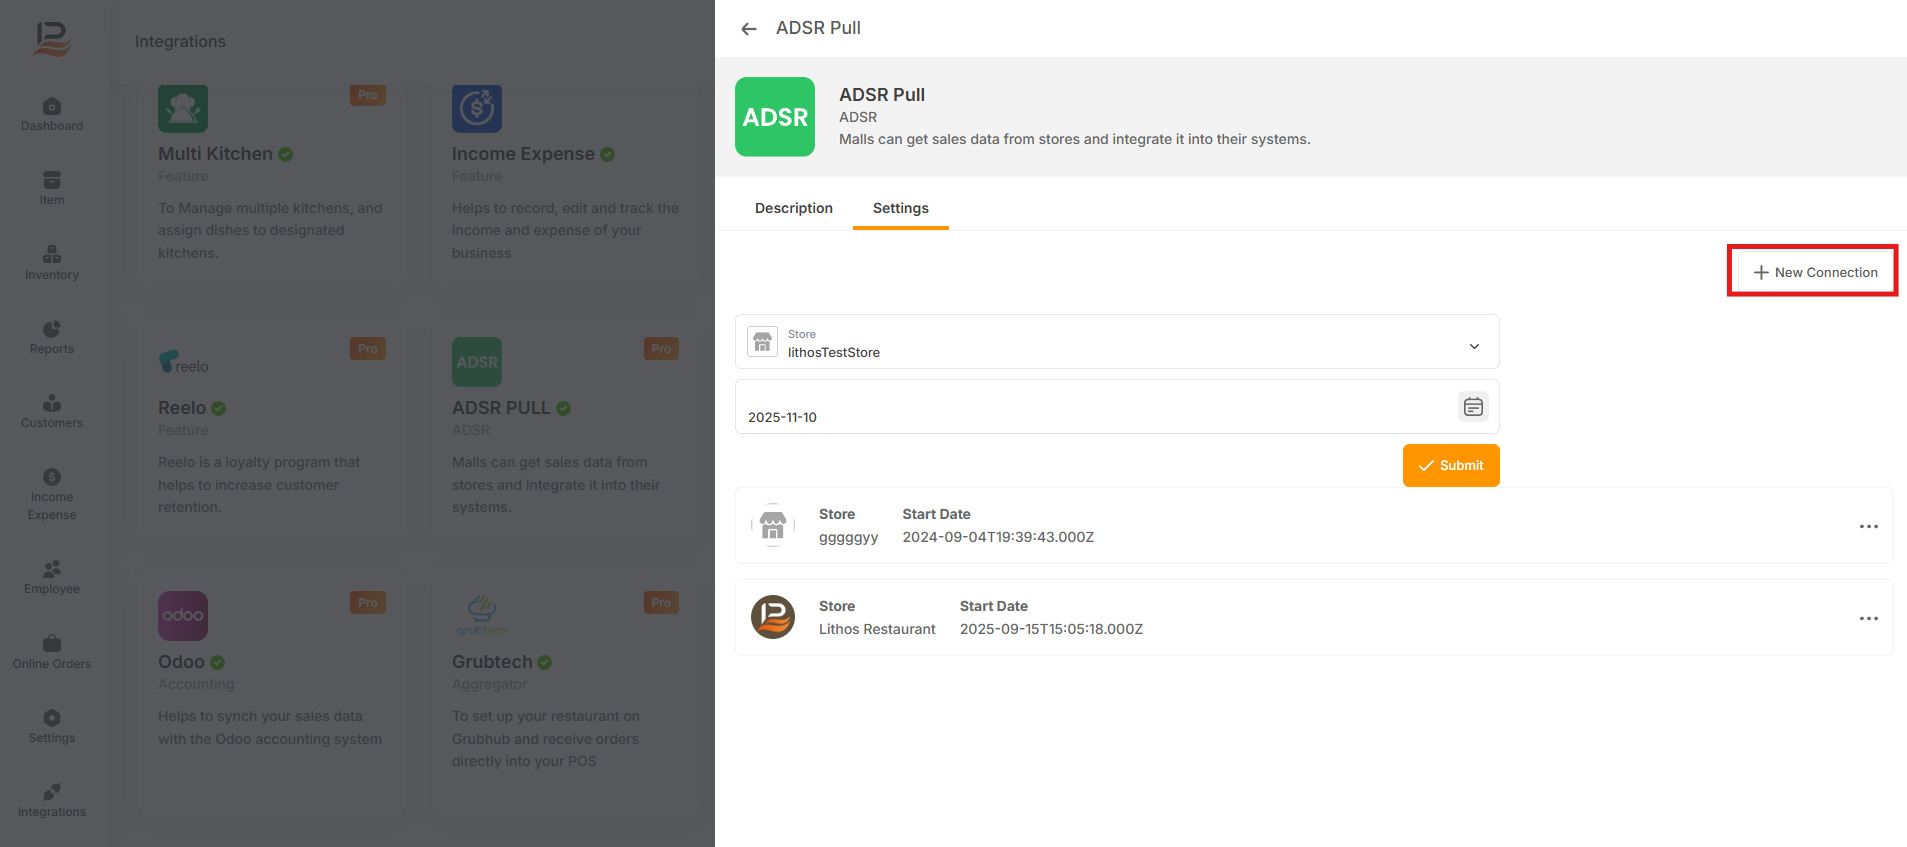Go to Inventory in the sidebar
This screenshot has width=1907, height=847.
pyautogui.click(x=52, y=263)
